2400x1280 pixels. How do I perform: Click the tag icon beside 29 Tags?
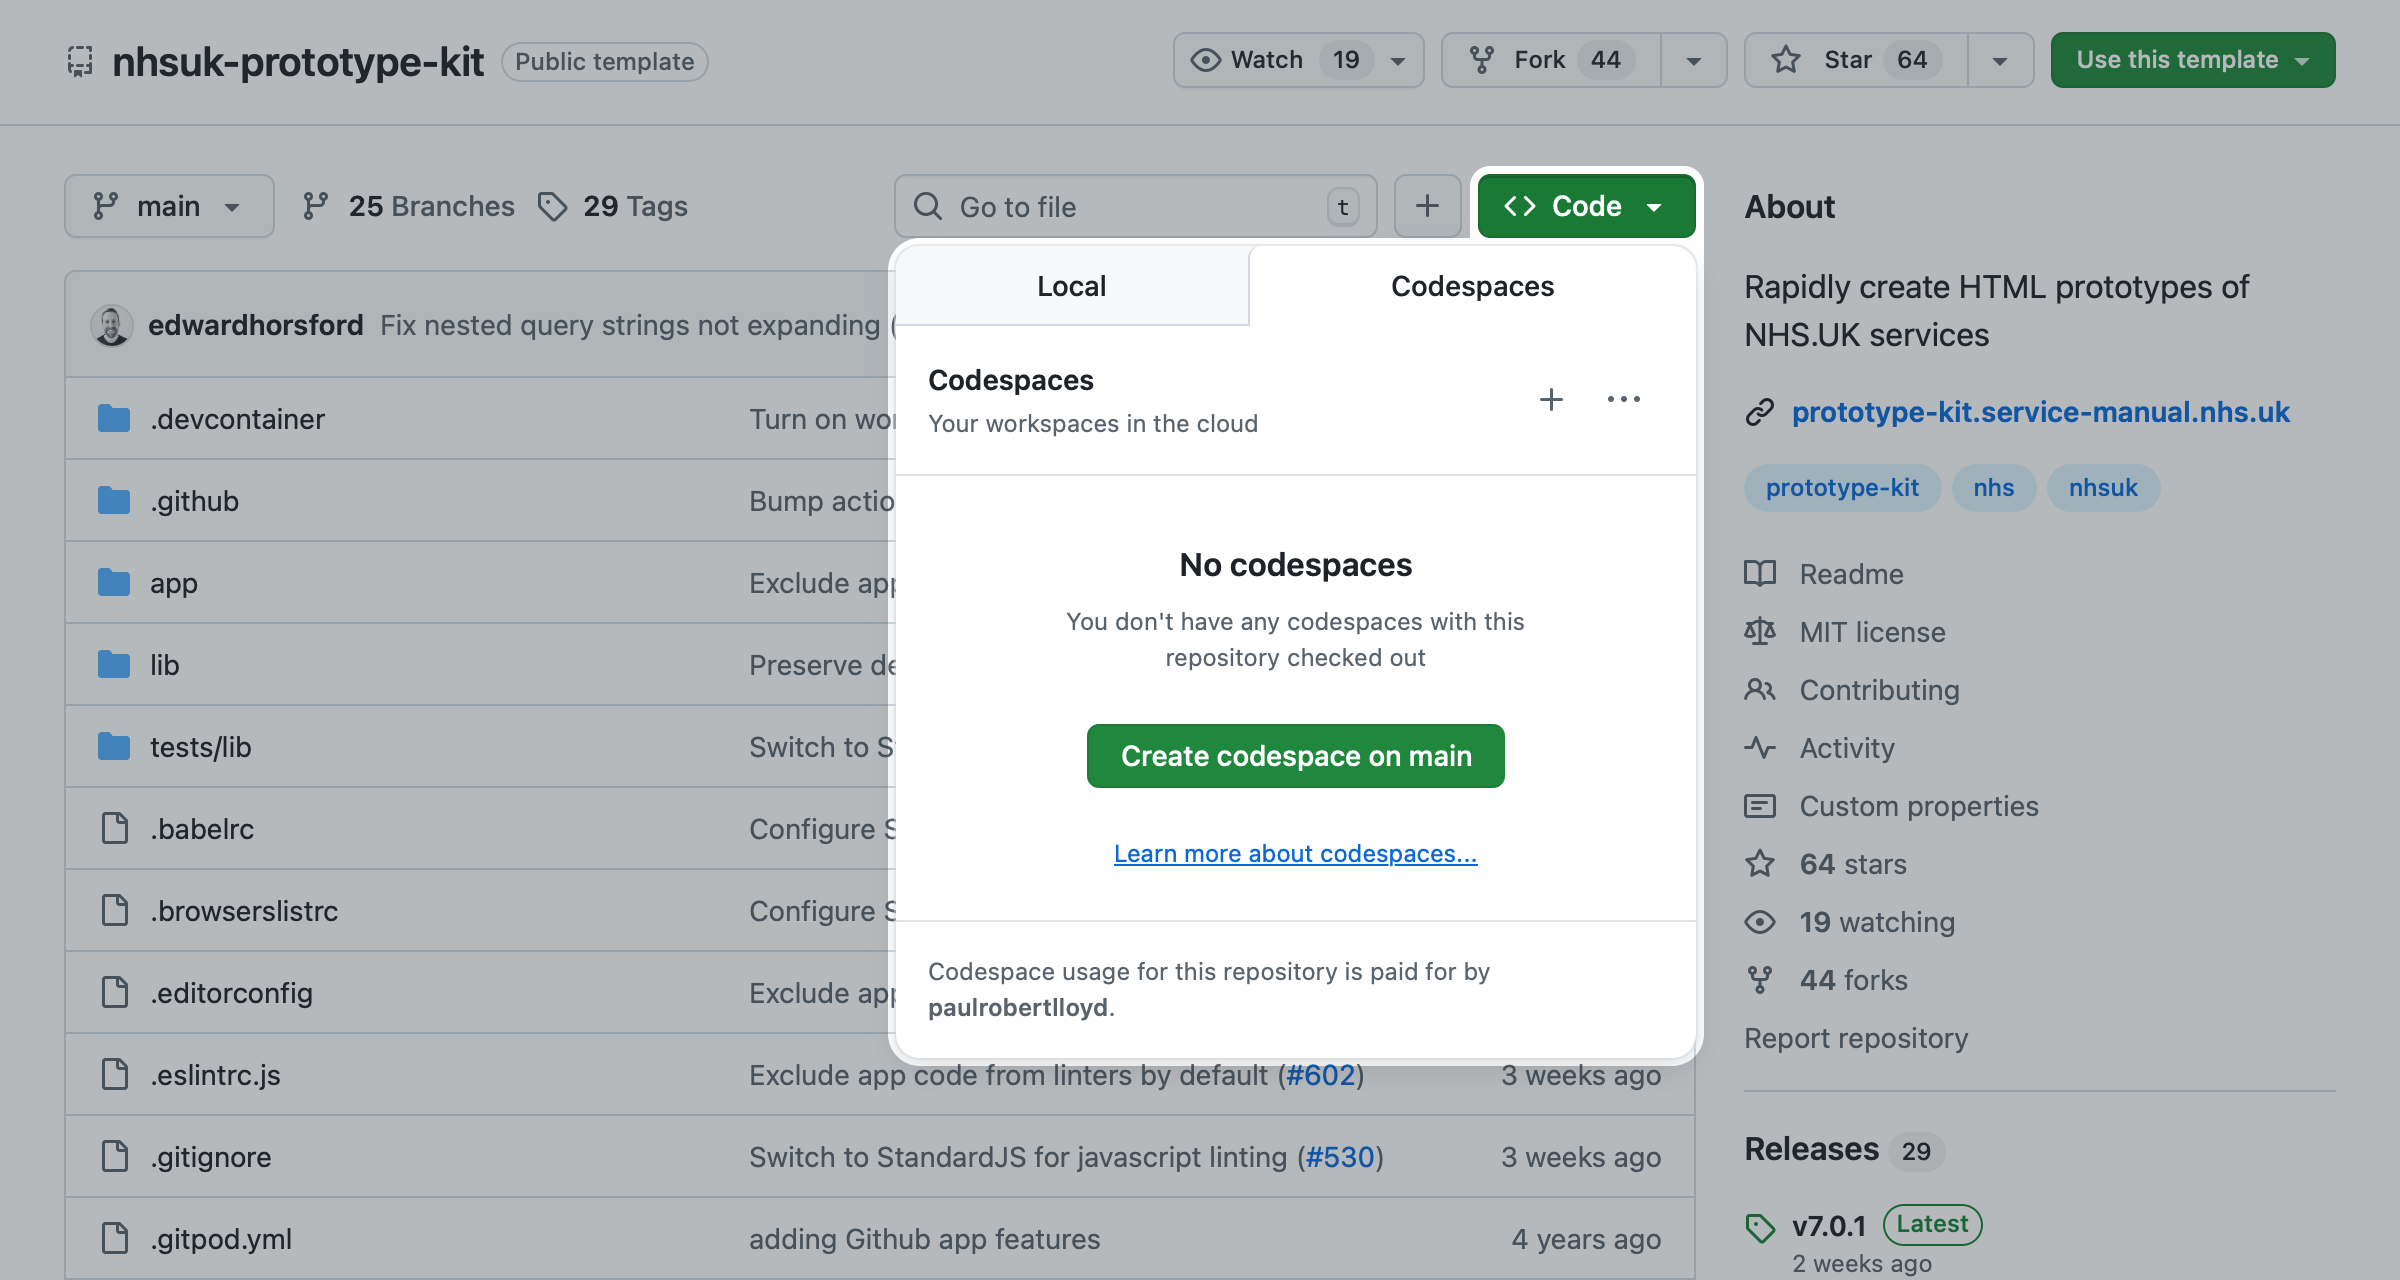[x=552, y=206]
